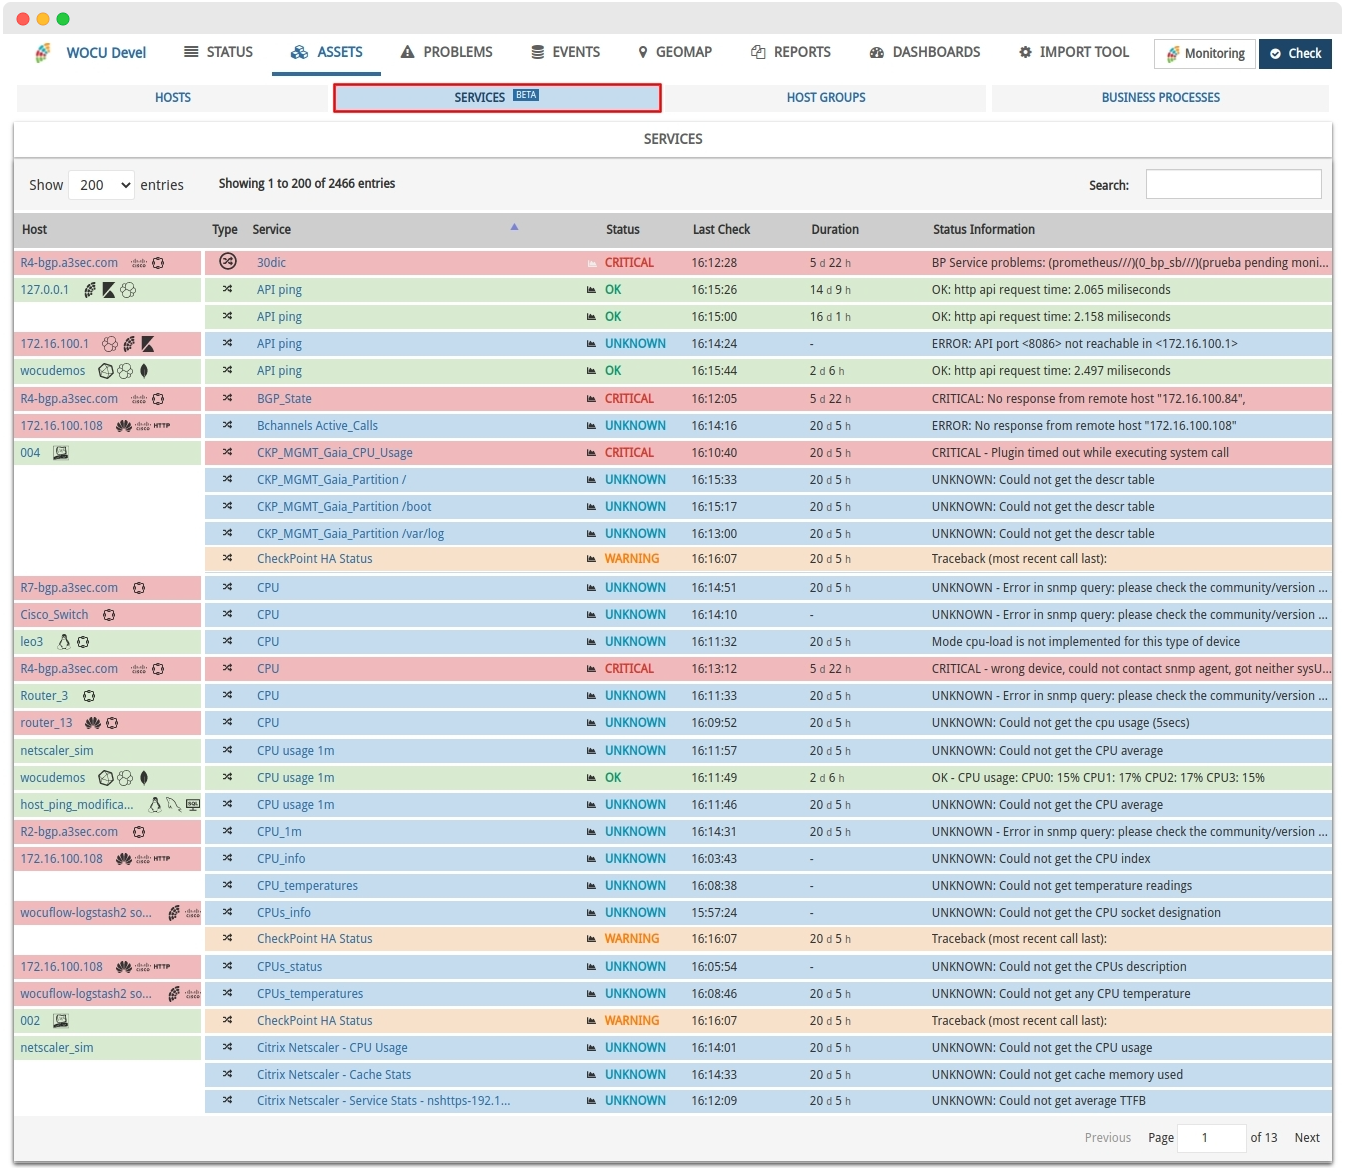Click graph icon in CPU_1m row
Viewport: 1345px width, 1170px height.
coord(592,832)
